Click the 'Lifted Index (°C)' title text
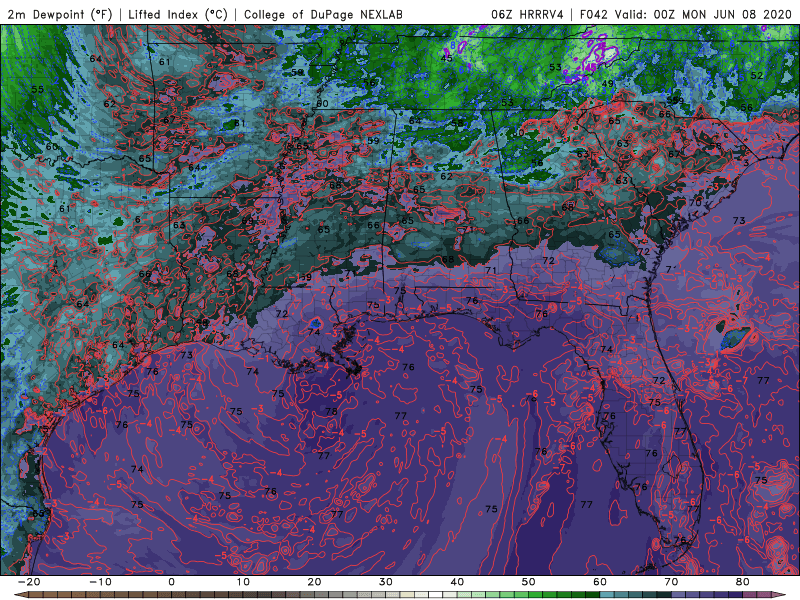This screenshot has width=800, height=600. pos(178,14)
